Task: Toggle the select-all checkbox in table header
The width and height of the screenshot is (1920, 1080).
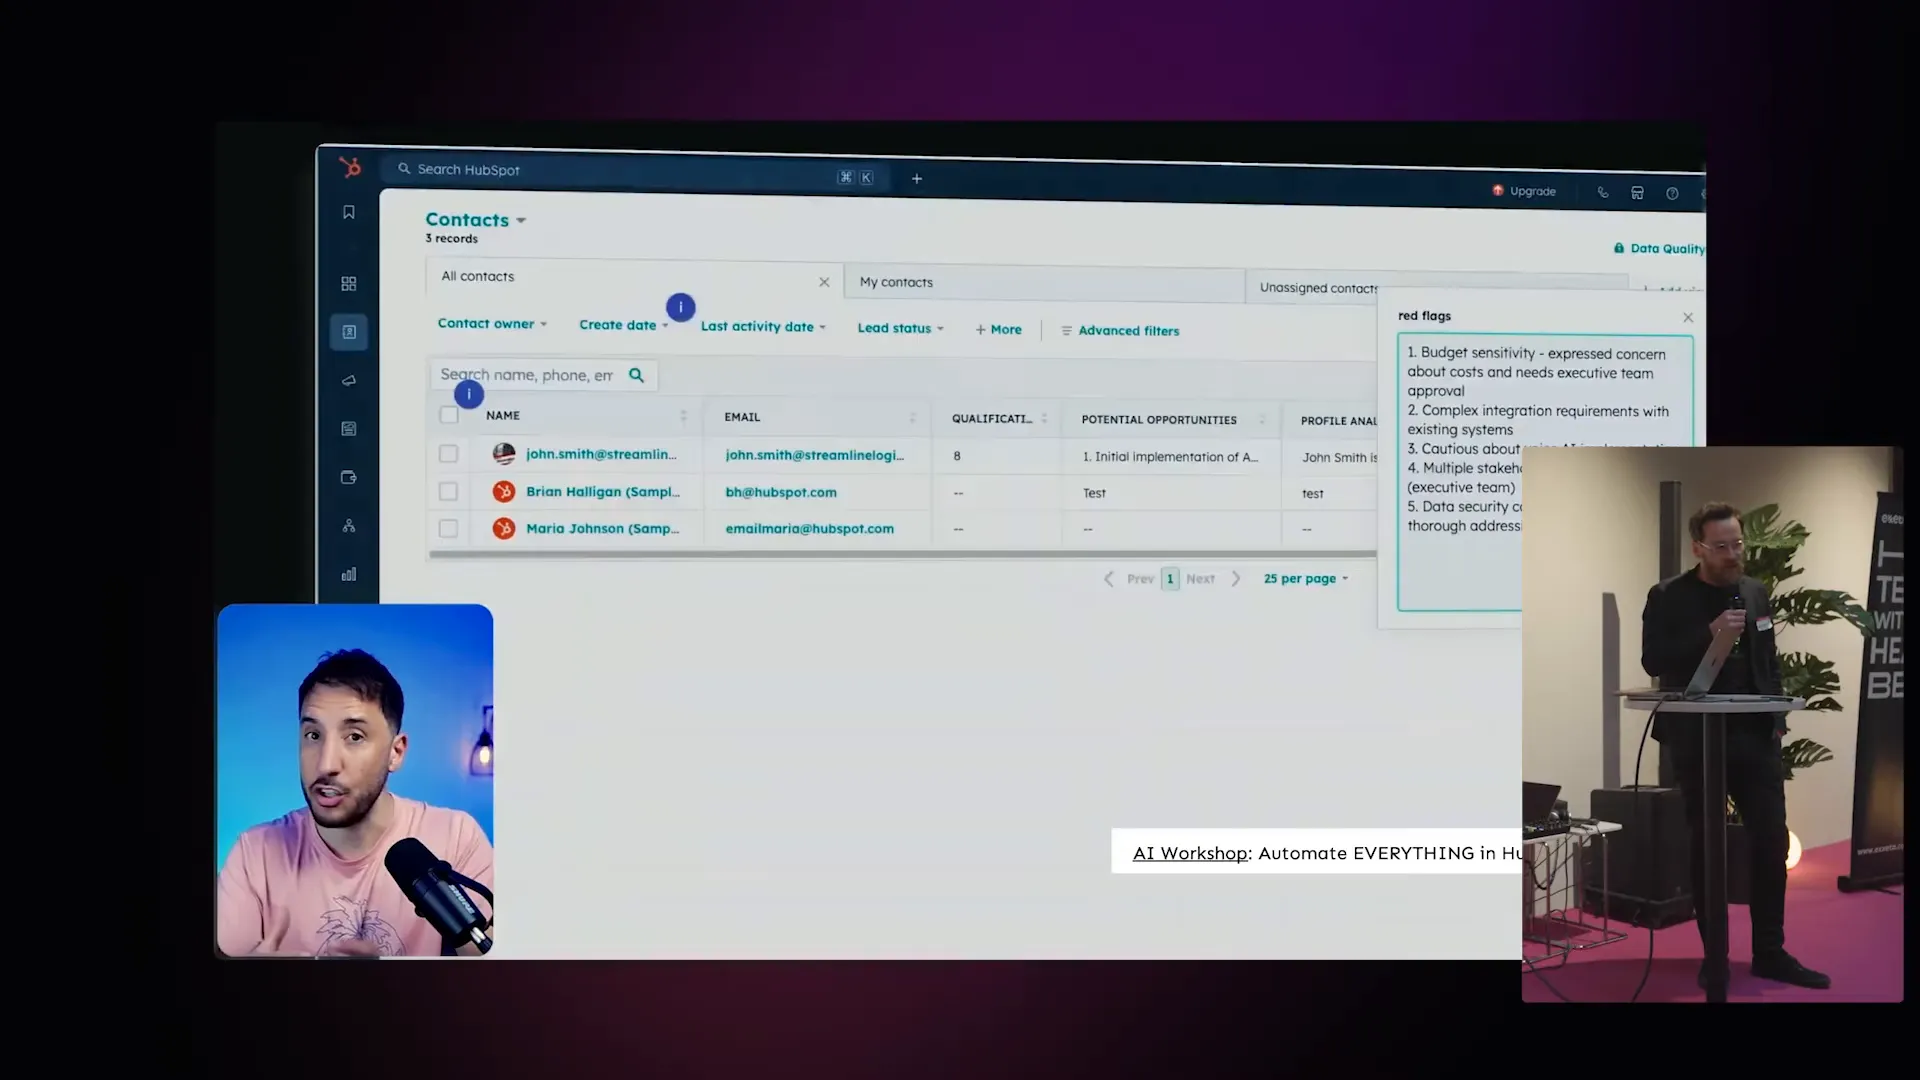Action: [x=448, y=414]
